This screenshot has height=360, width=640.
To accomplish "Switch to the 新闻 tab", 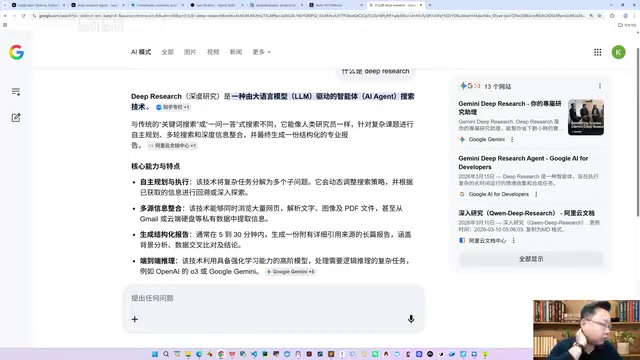I will tap(236, 52).
